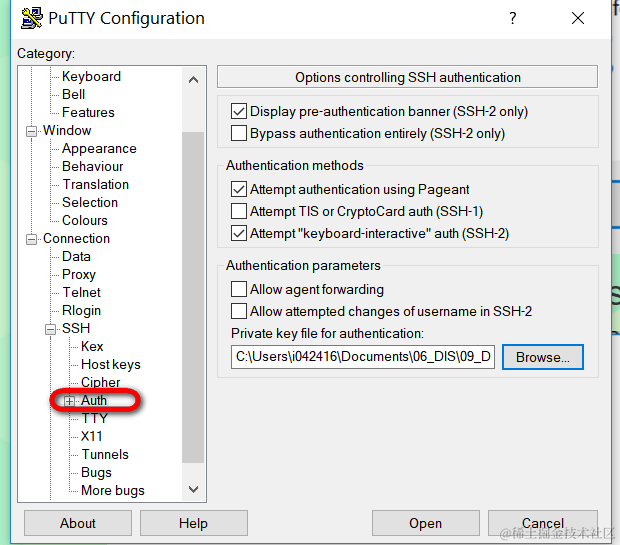Click 'Options controlling SSH authentication' heading
620x545 pixels.
(x=408, y=78)
